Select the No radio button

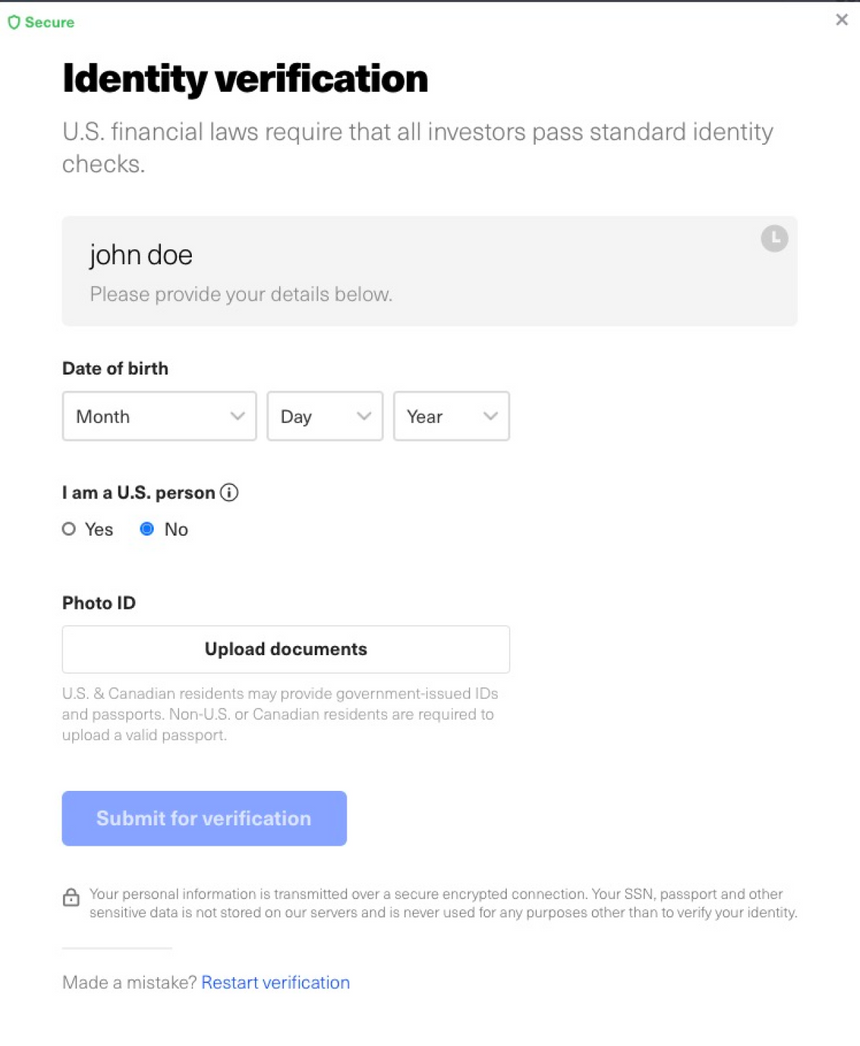(x=147, y=529)
